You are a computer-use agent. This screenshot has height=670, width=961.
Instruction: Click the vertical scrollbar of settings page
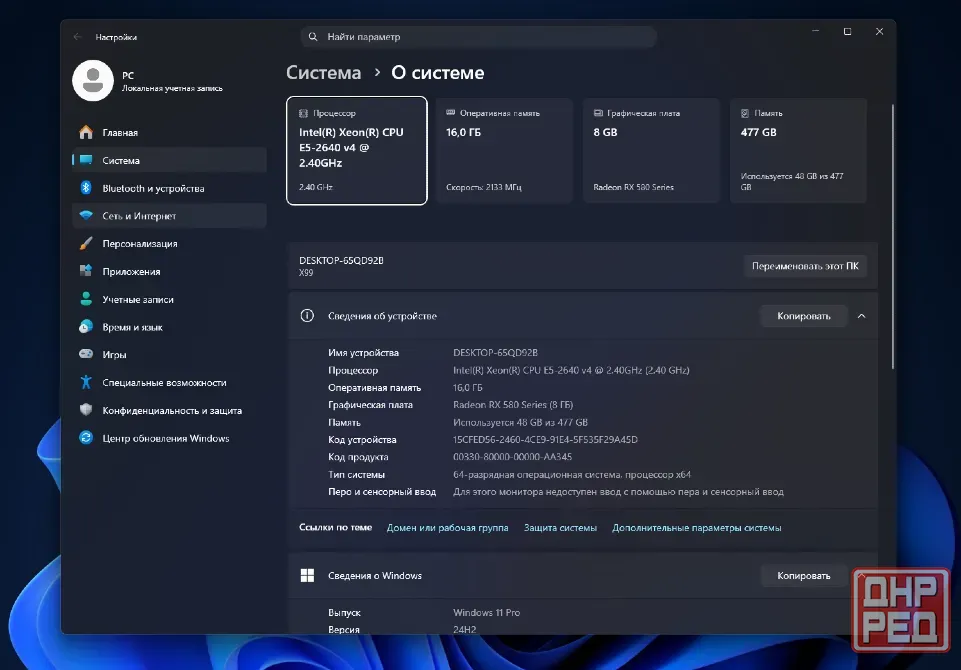tap(892, 237)
